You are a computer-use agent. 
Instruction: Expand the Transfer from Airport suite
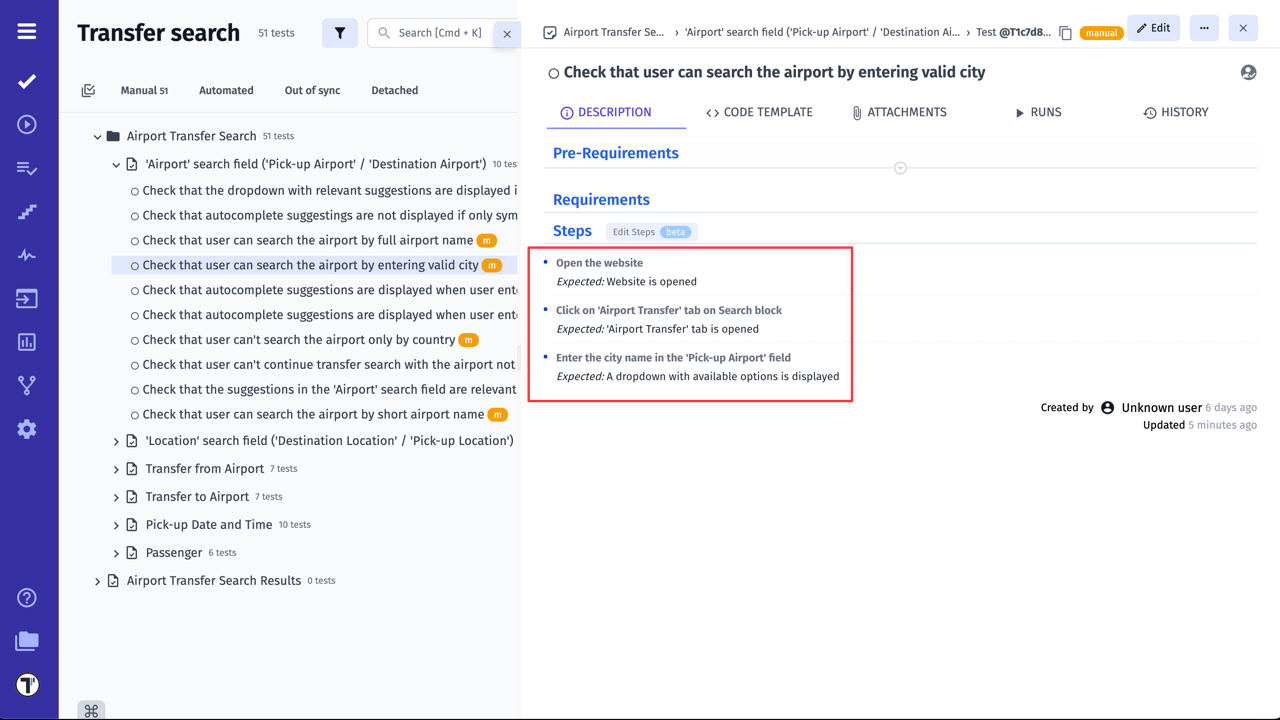[x=116, y=469]
